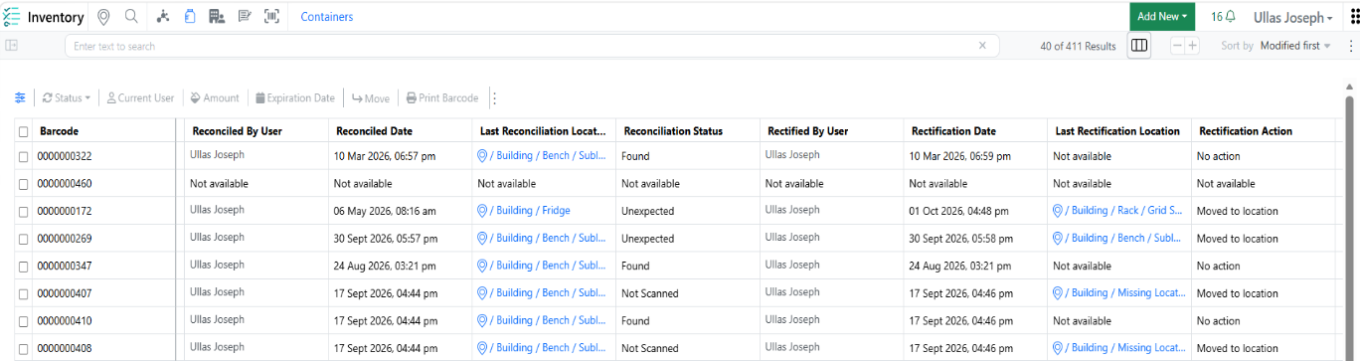Viewport: 1360px width, 361px height.
Task: Check the box for barcode 0000000322
Action: coord(23,157)
